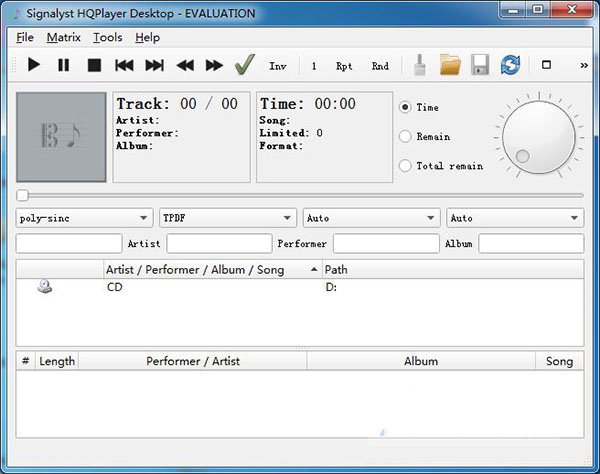
Task: Click the volume knob dial
Action: [x=539, y=137]
